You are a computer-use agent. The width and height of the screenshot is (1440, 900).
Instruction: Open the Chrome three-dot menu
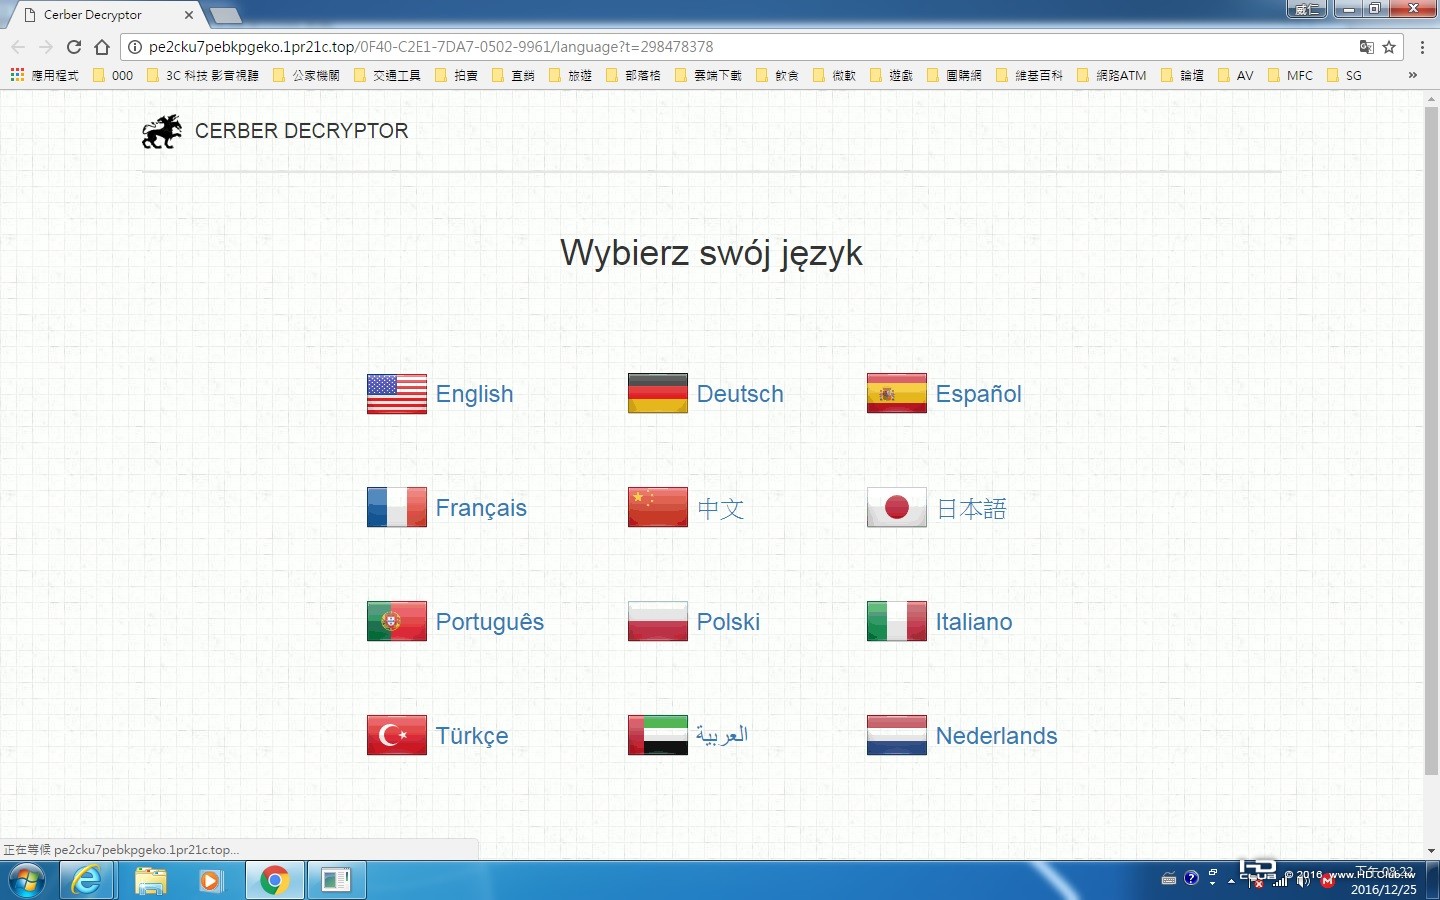(x=1422, y=47)
